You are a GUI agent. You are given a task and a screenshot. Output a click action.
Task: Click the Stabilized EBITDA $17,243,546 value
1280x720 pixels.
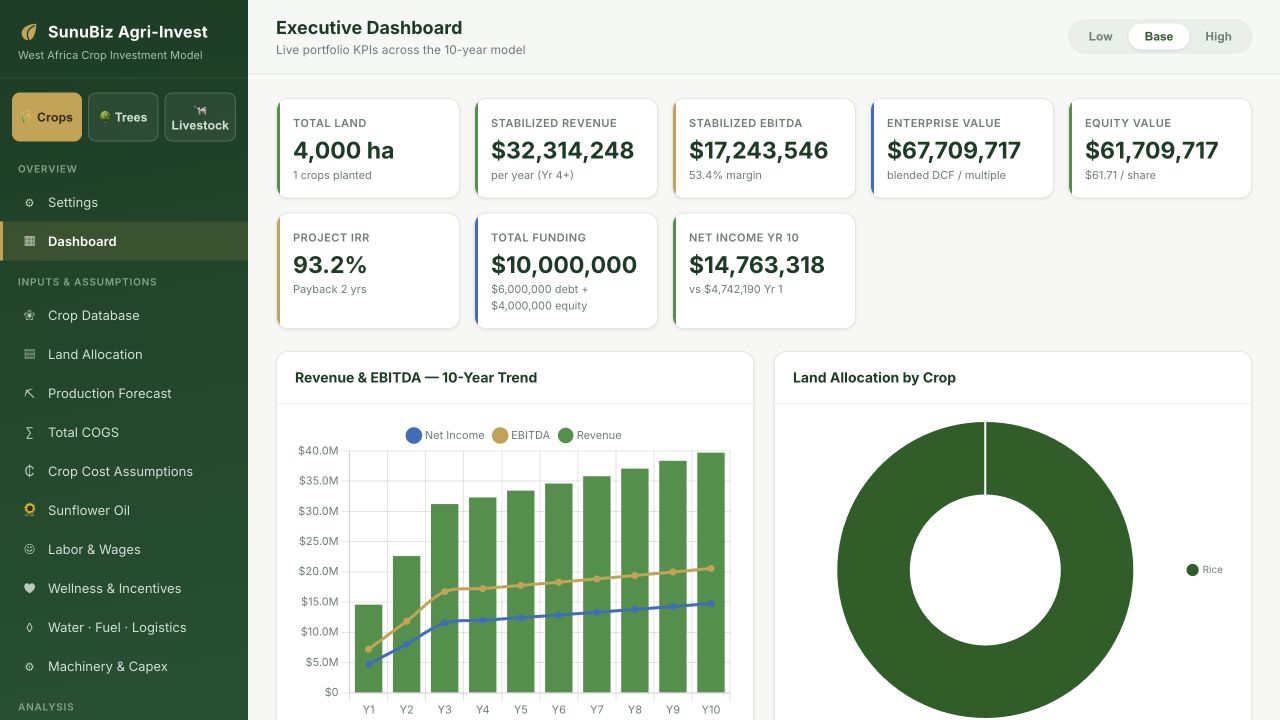(759, 151)
